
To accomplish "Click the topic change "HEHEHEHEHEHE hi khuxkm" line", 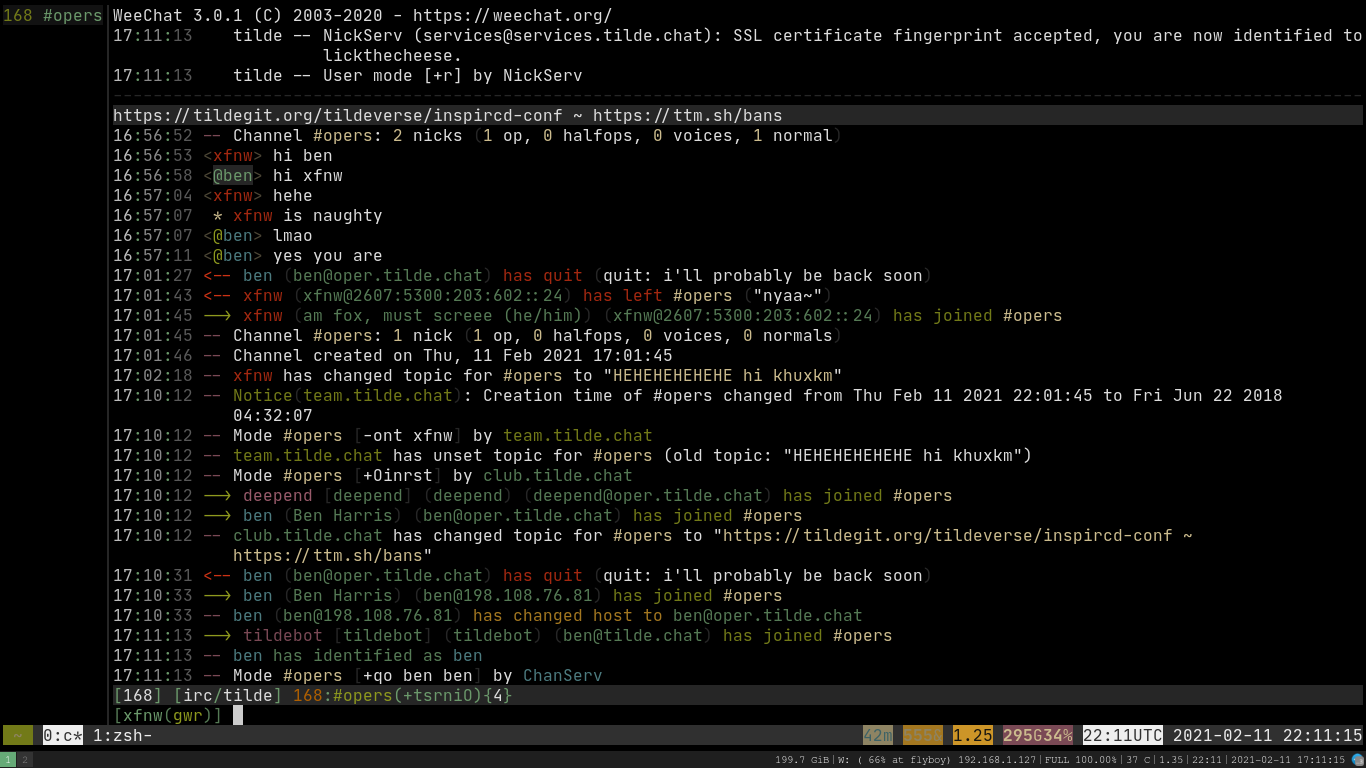I will tap(478, 376).
